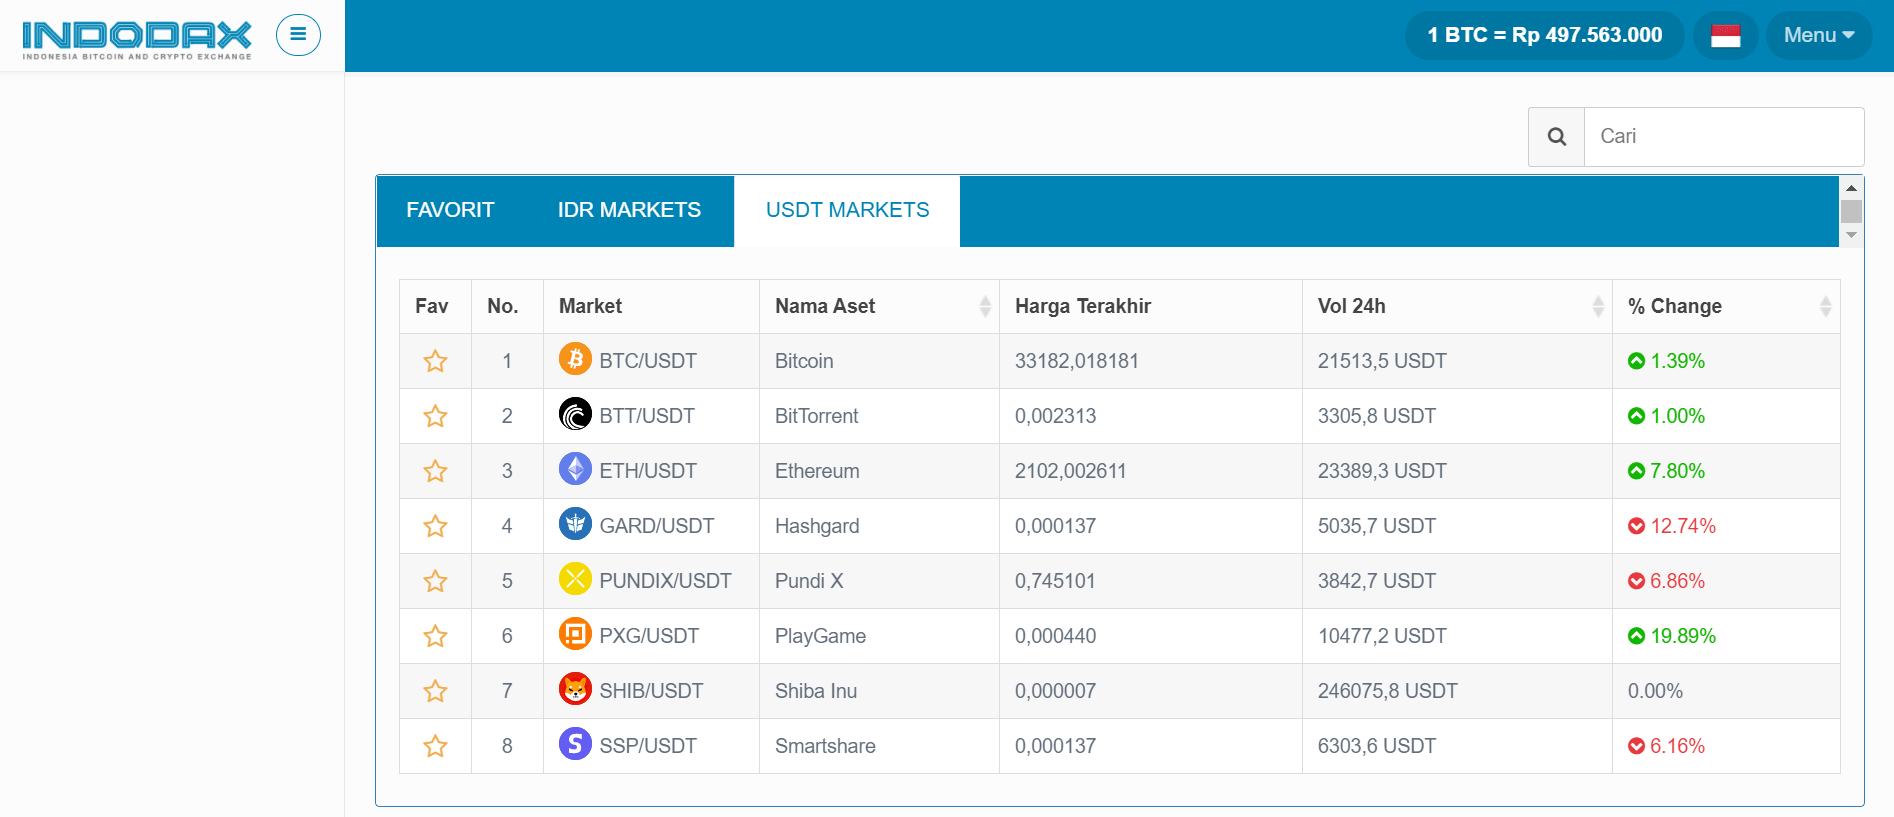
Task: Favorite the BTT/USDT market star
Action: [x=435, y=416]
